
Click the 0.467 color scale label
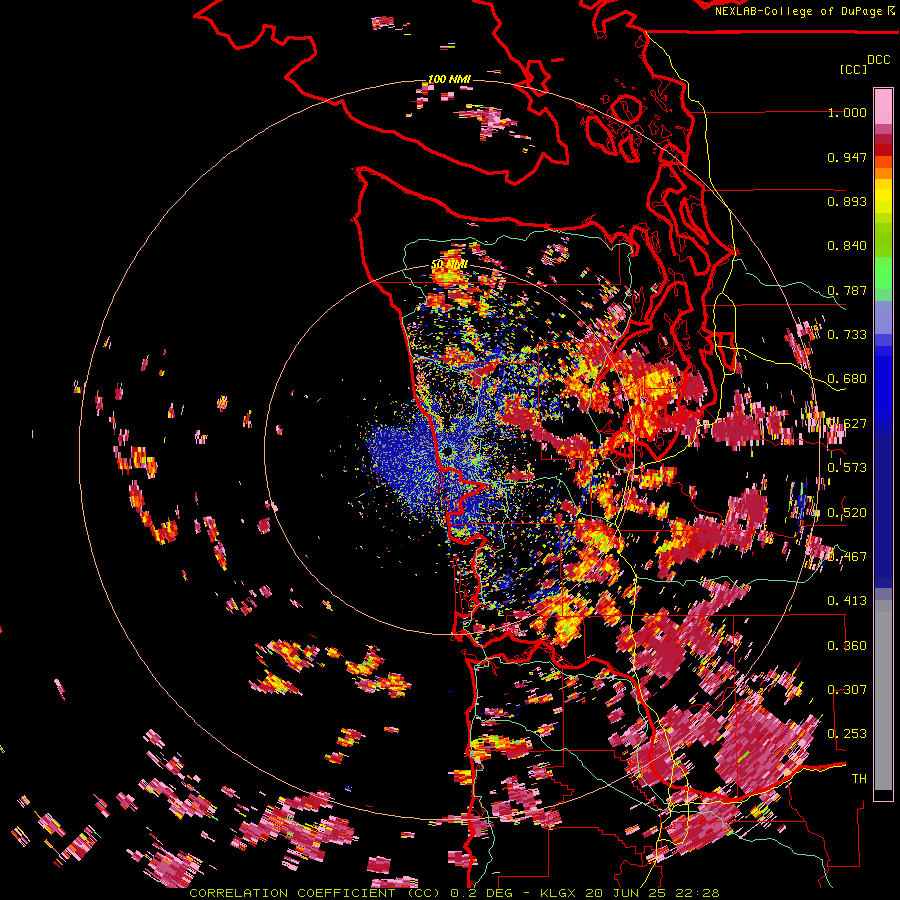[847, 557]
